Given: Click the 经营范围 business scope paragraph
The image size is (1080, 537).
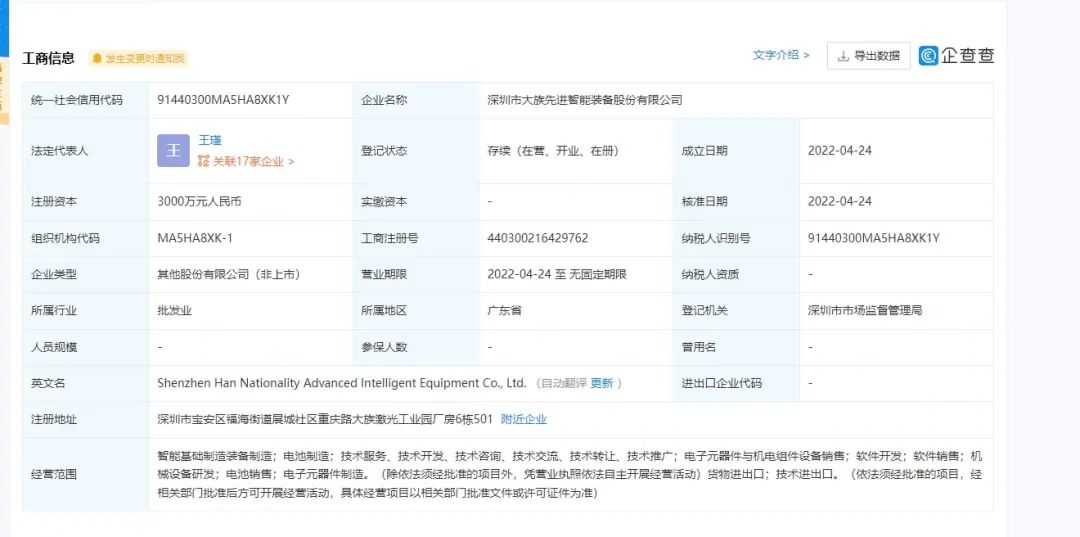Looking at the screenshot, I should tap(570, 474).
